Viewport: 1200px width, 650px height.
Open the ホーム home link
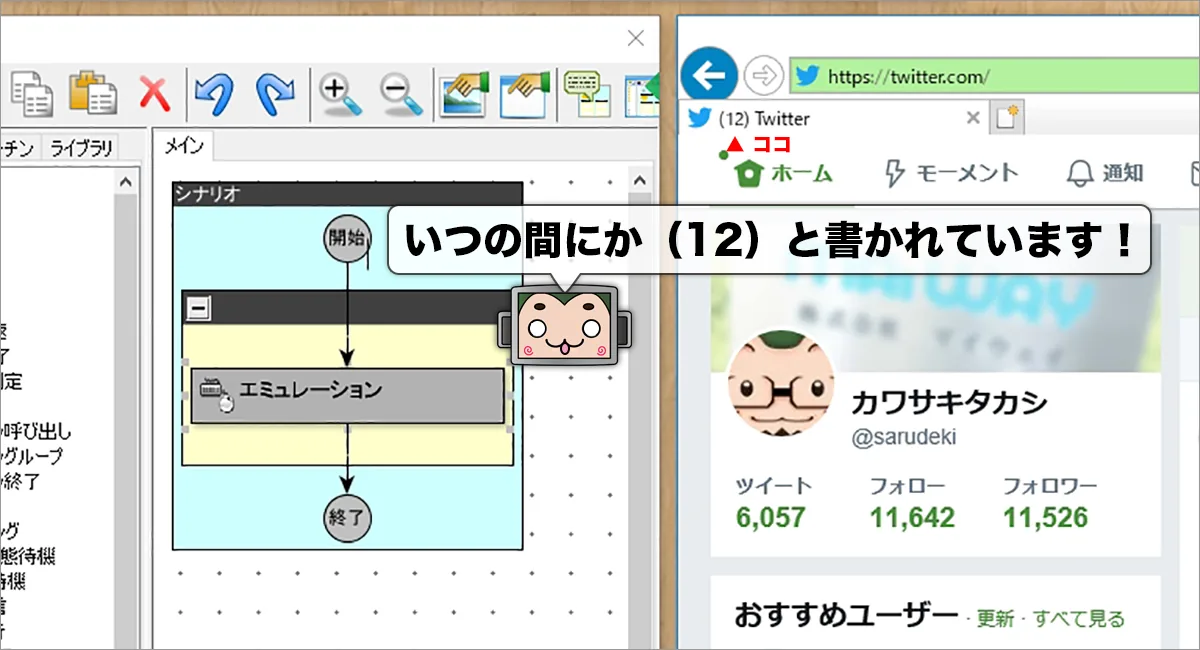784,174
